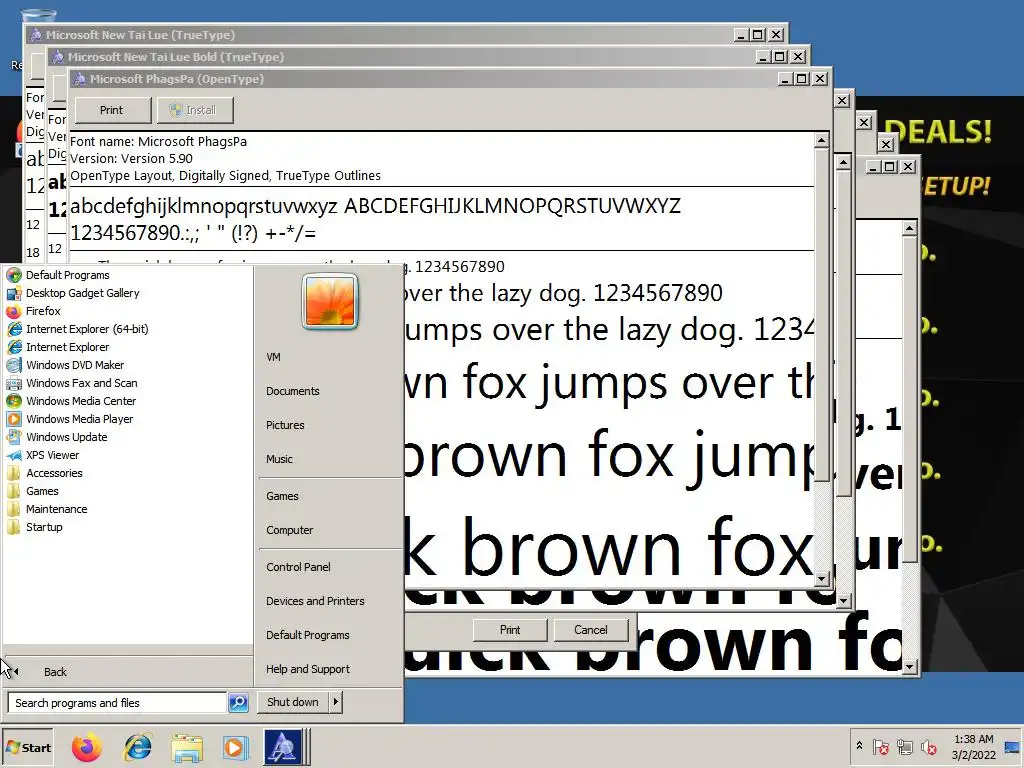Click the muted volume tray icon

click(x=928, y=746)
